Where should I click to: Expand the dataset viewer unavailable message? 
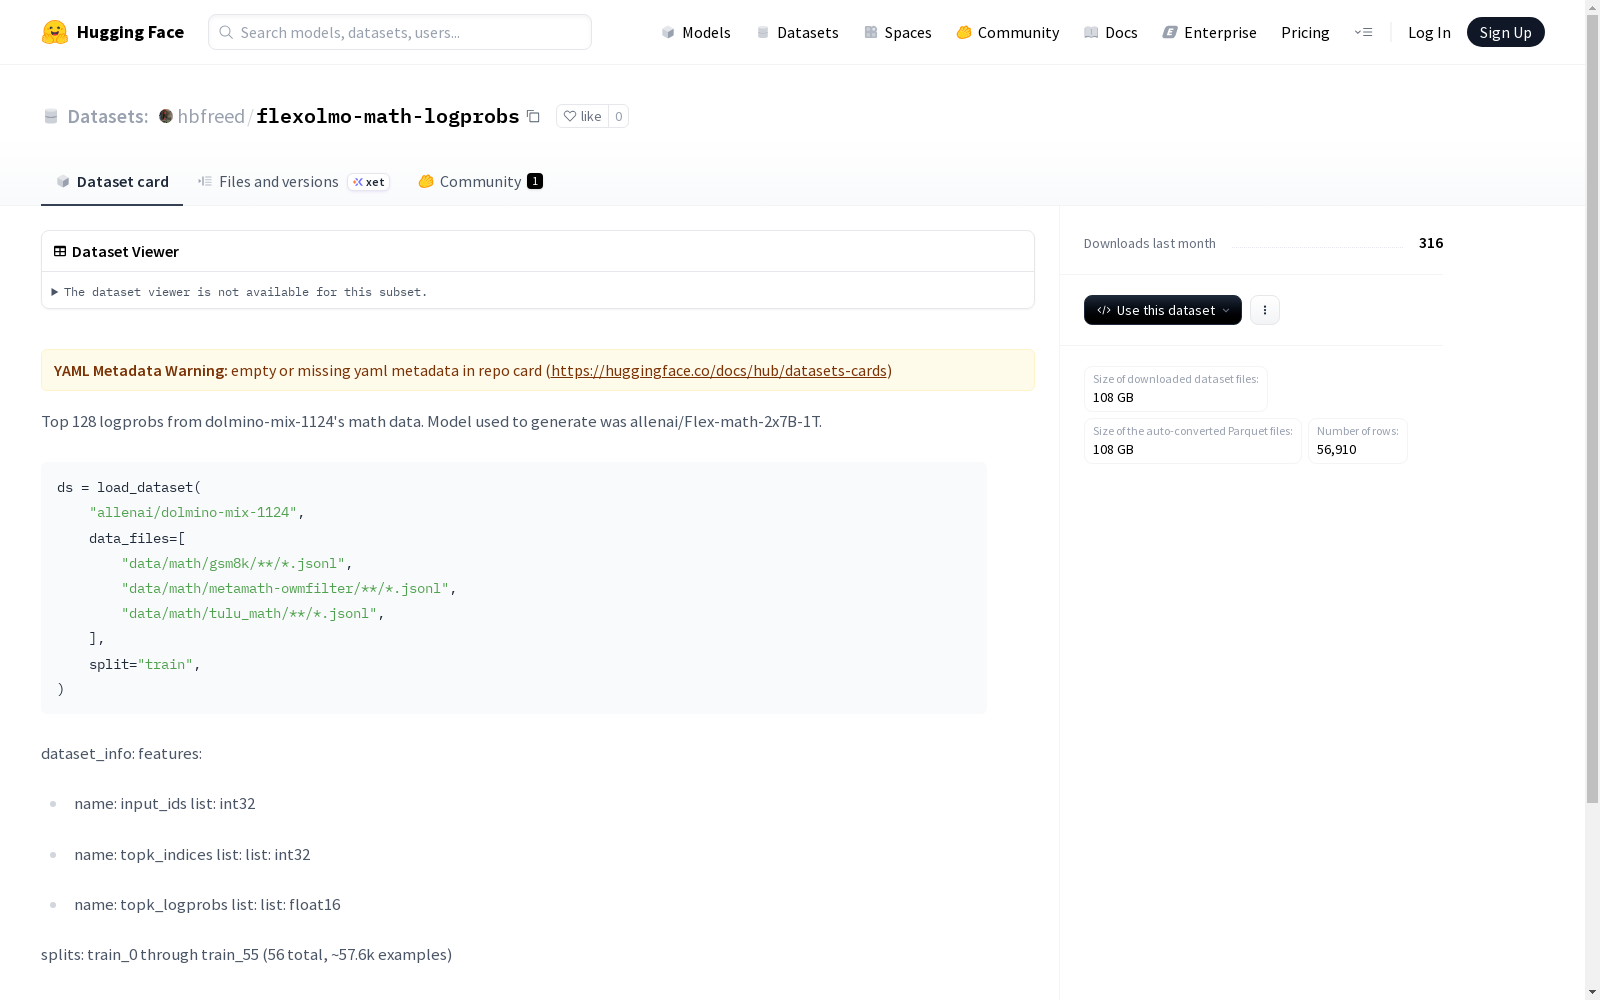tap(240, 292)
